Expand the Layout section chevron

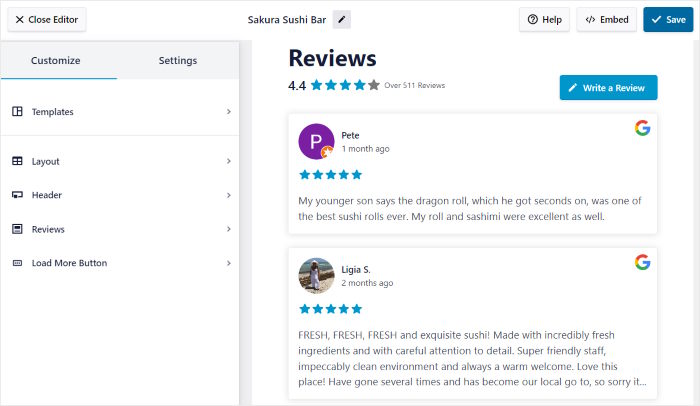(x=229, y=161)
